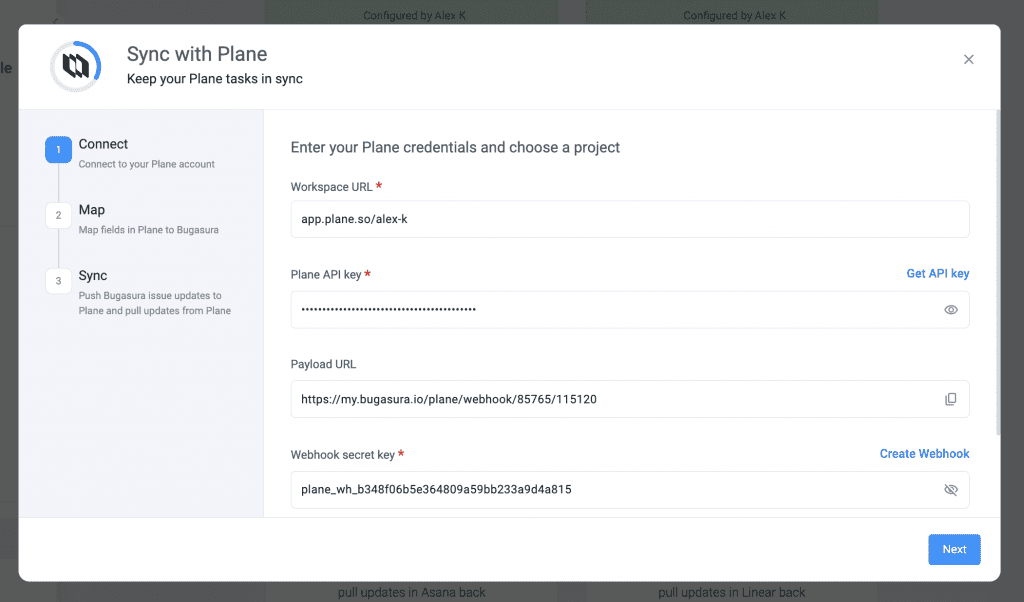
Task: Click the Plane logo icon in header
Action: [76, 66]
